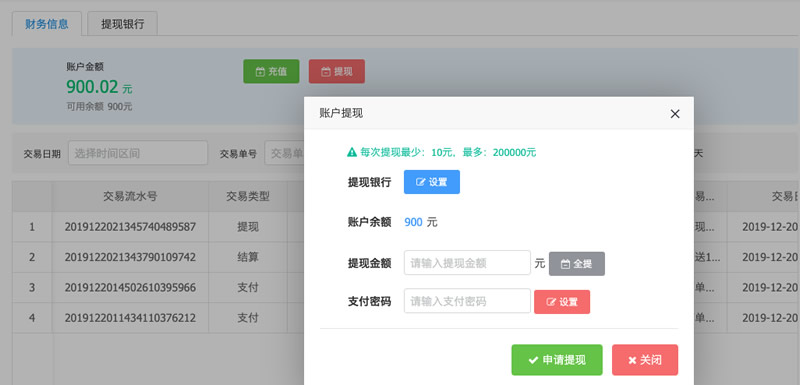
Task: Switch to the 提现银行 tab
Action: 122,23
